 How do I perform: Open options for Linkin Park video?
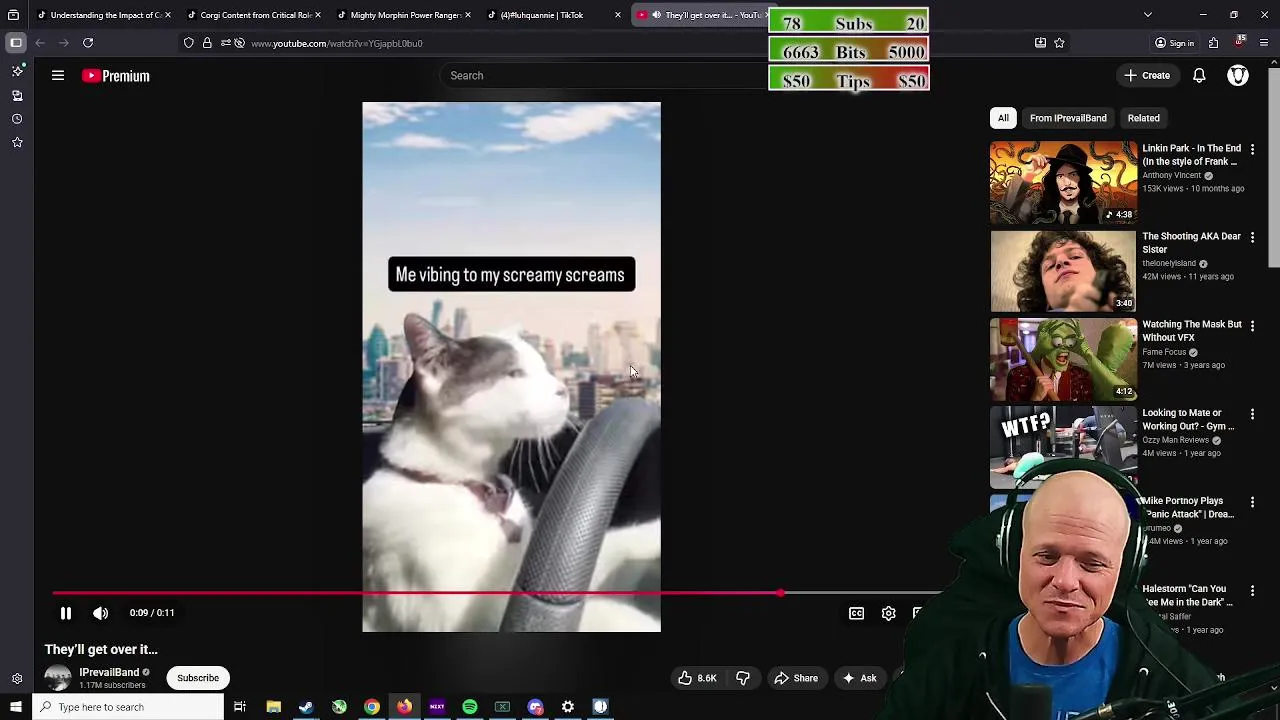(1252, 149)
